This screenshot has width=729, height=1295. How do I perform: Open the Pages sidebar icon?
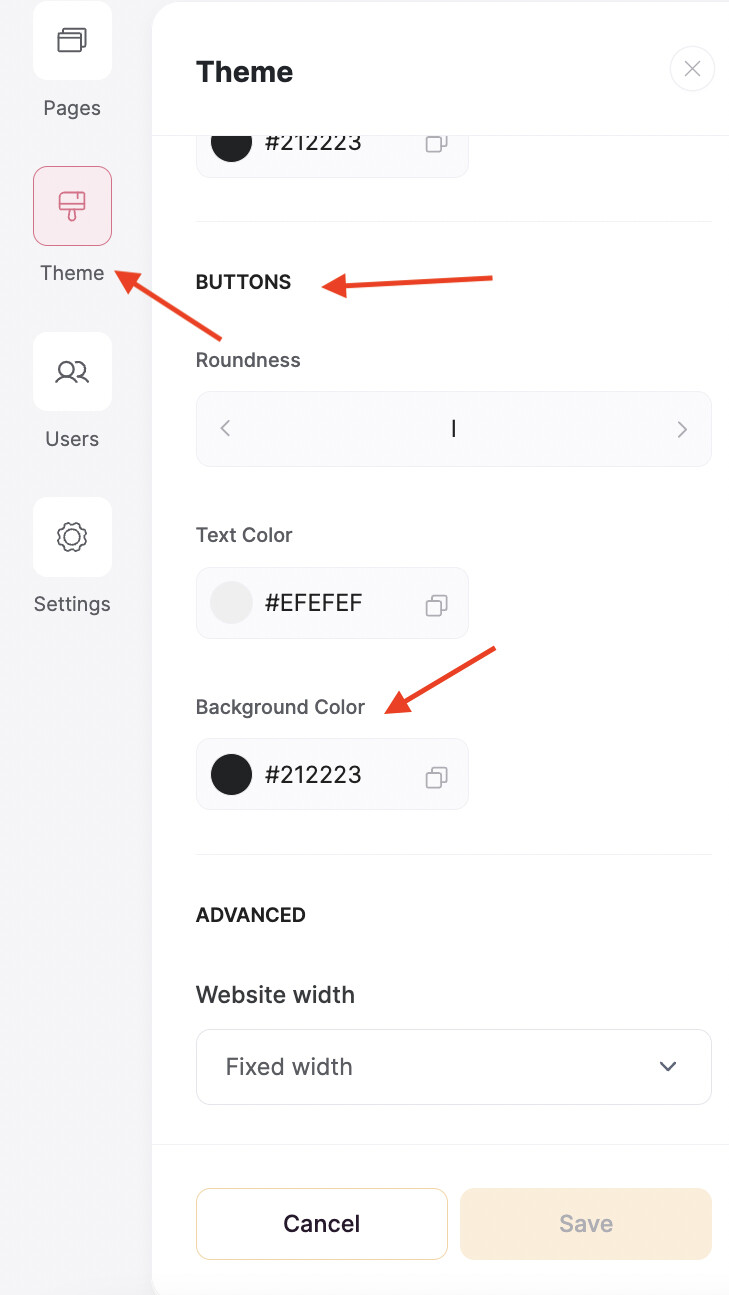72,41
